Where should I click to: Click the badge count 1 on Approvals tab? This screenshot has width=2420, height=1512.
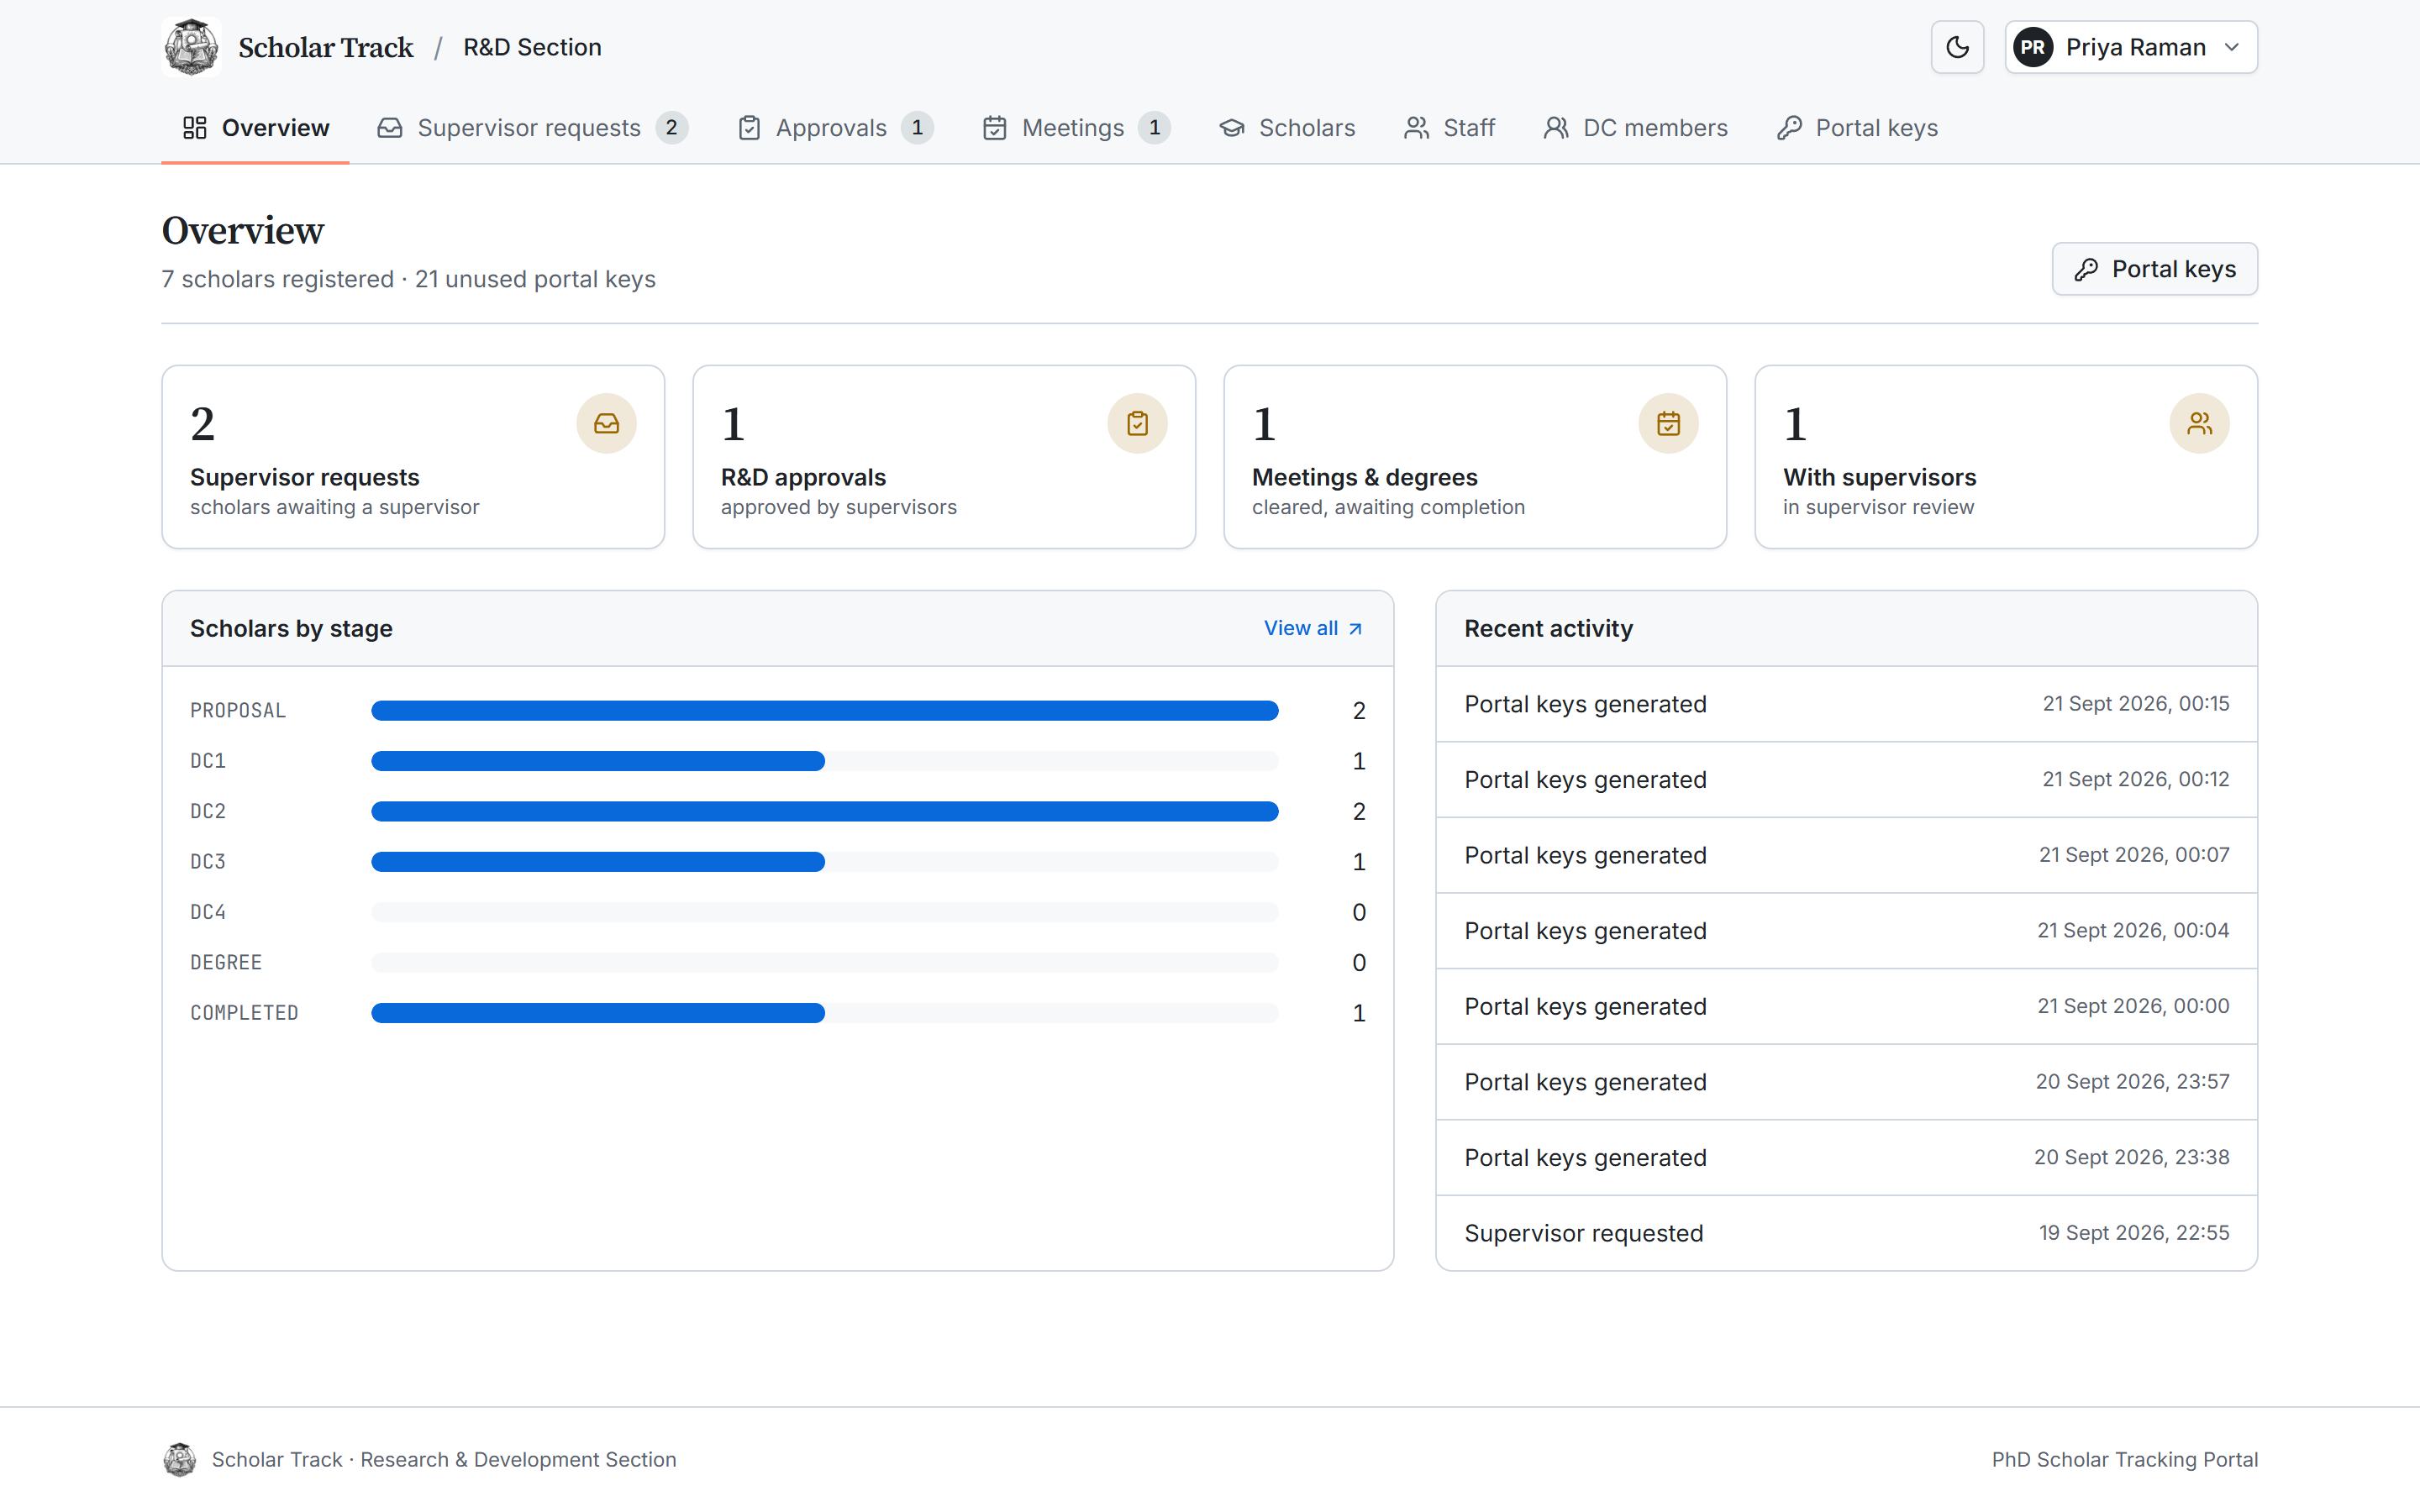pyautogui.click(x=917, y=128)
